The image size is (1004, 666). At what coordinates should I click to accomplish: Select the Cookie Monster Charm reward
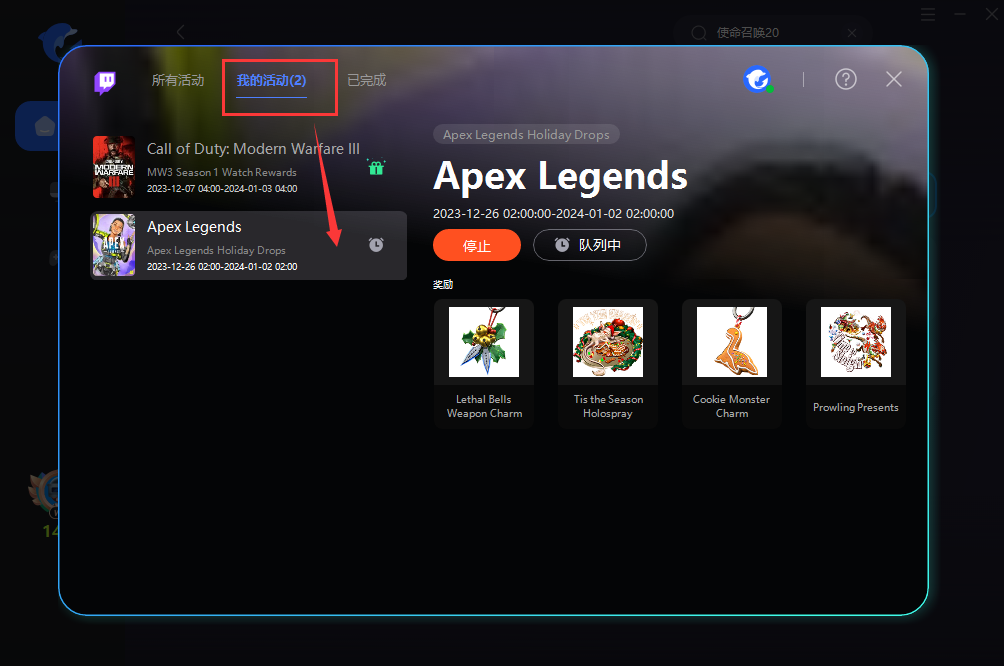point(732,363)
